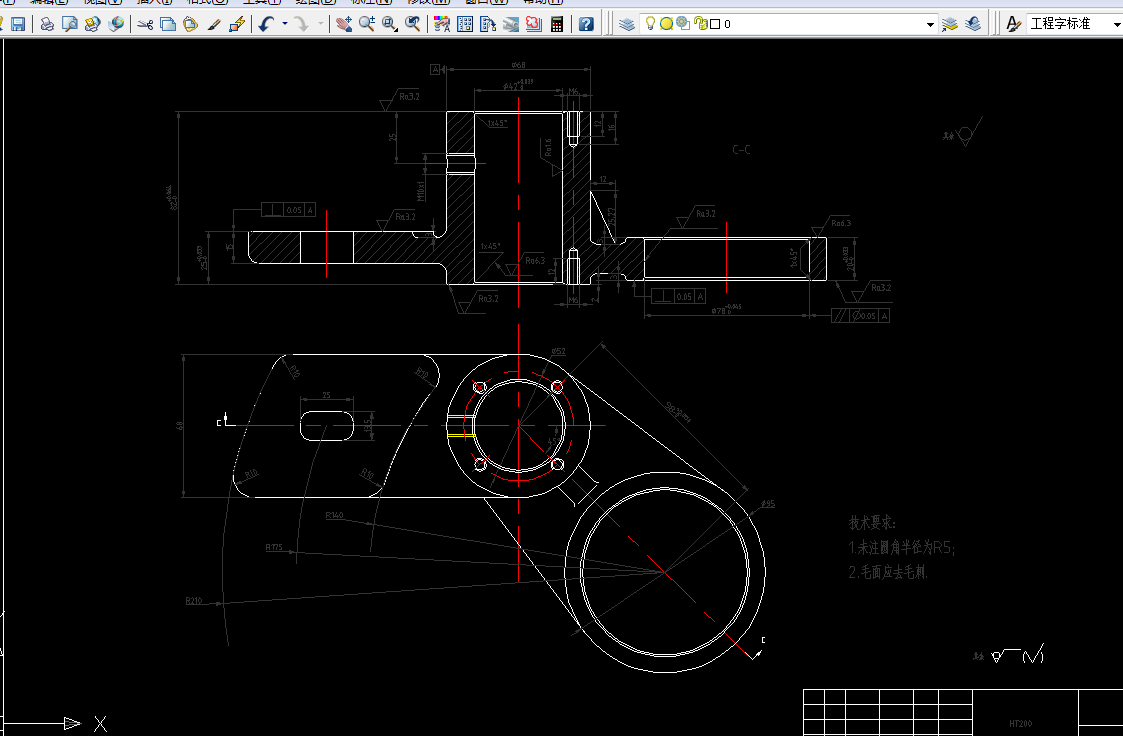Select the note line 2.毛面应去毛刺
Viewport: 1123px width, 736px height.
[888, 572]
